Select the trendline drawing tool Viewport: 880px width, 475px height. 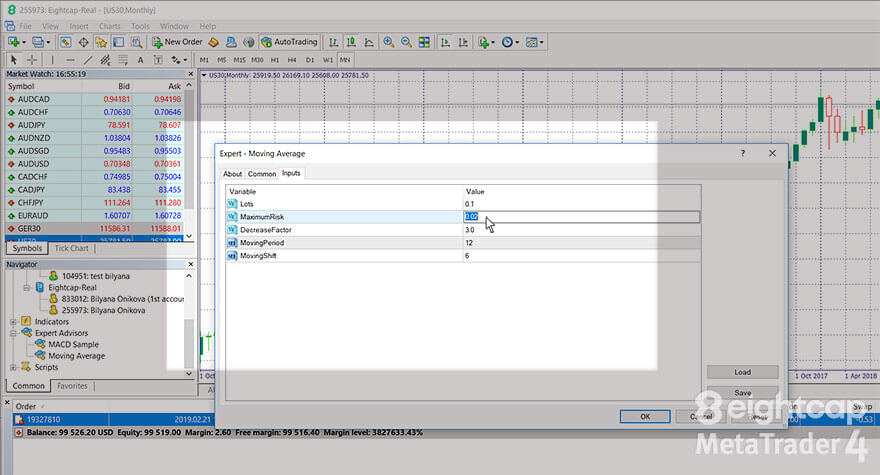88,60
